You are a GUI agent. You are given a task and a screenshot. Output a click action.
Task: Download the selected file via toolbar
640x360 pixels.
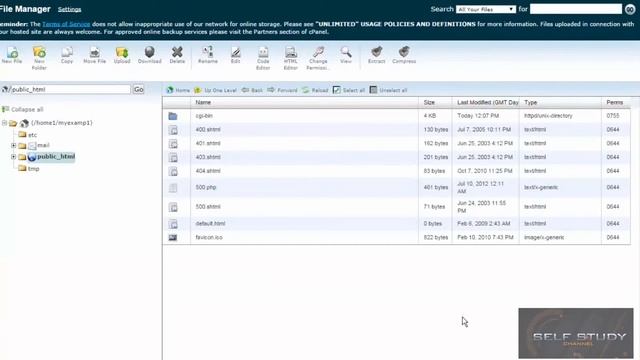149,55
